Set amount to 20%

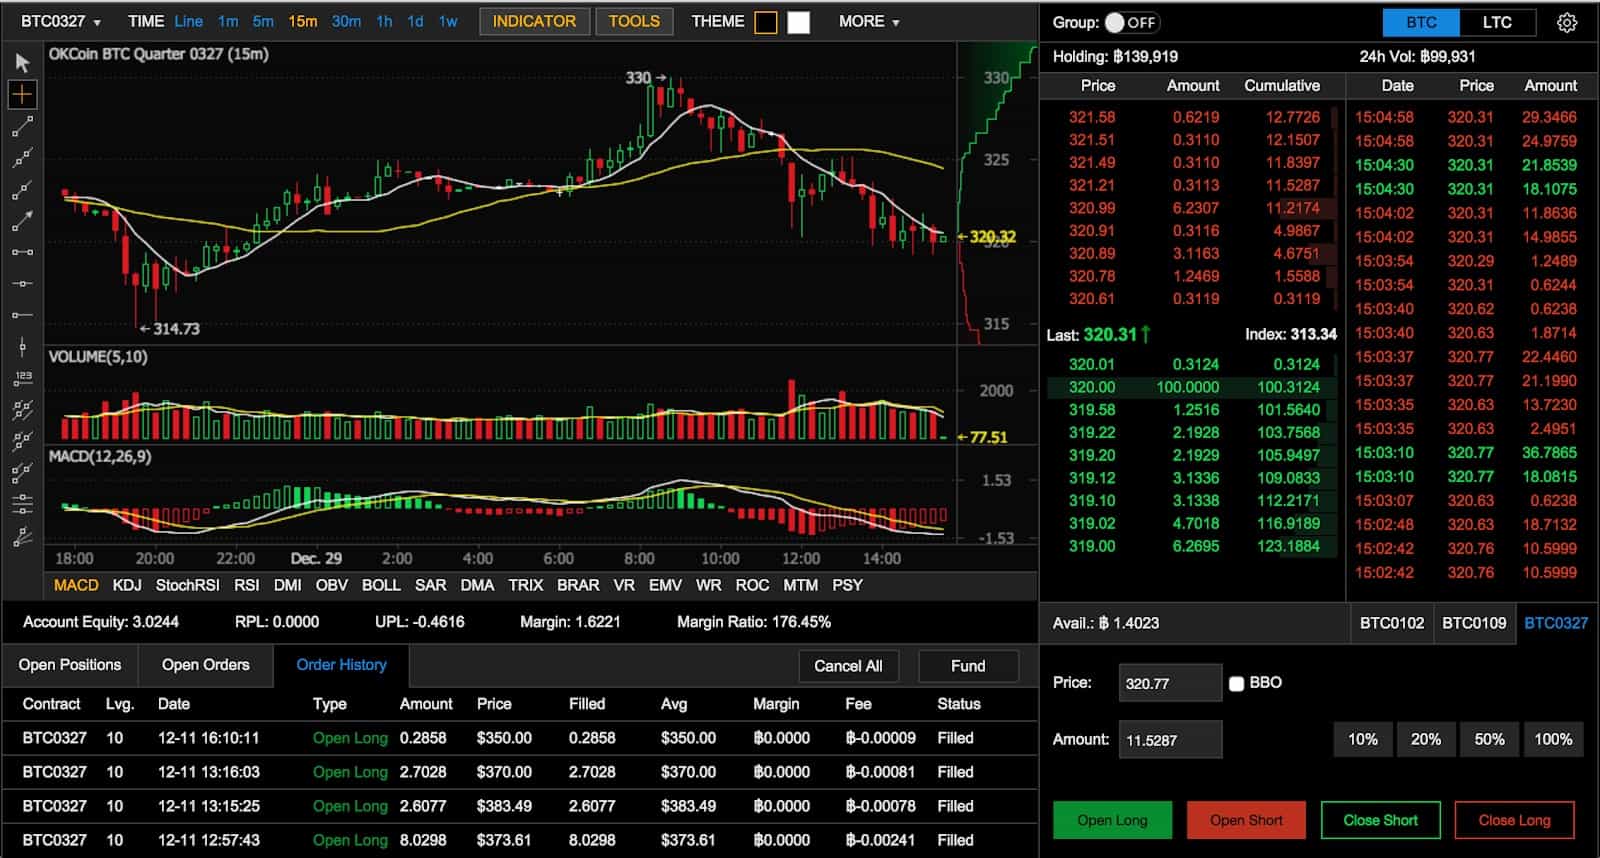[1426, 739]
